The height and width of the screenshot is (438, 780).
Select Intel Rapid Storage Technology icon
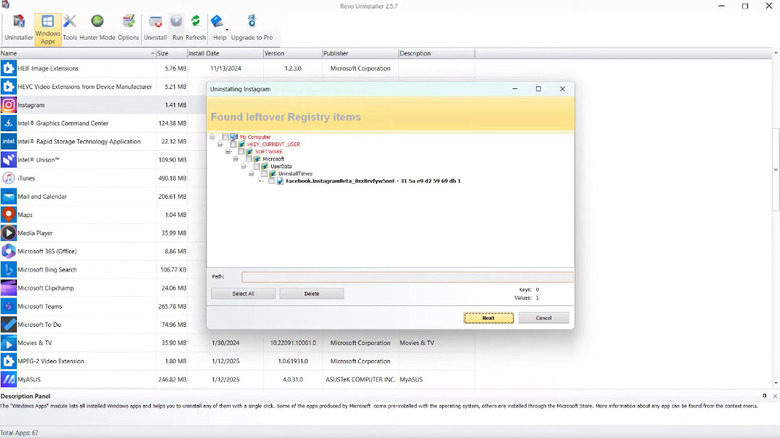(8, 141)
